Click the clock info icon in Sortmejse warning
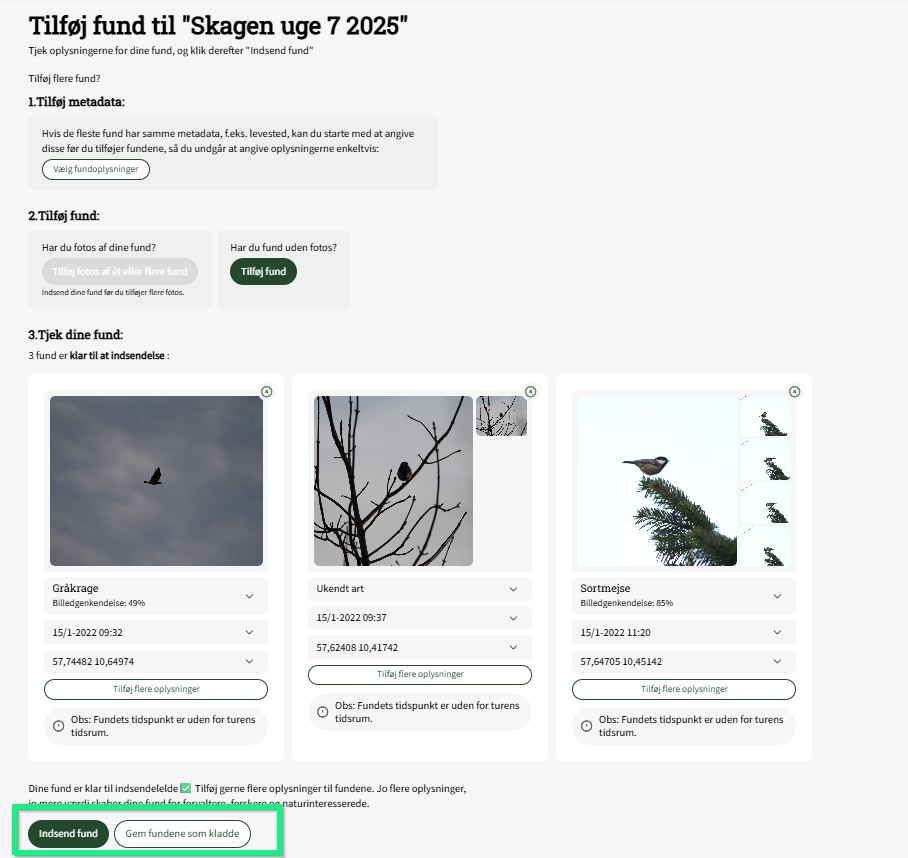Viewport: 908px width, 858px height. [x=587, y=725]
